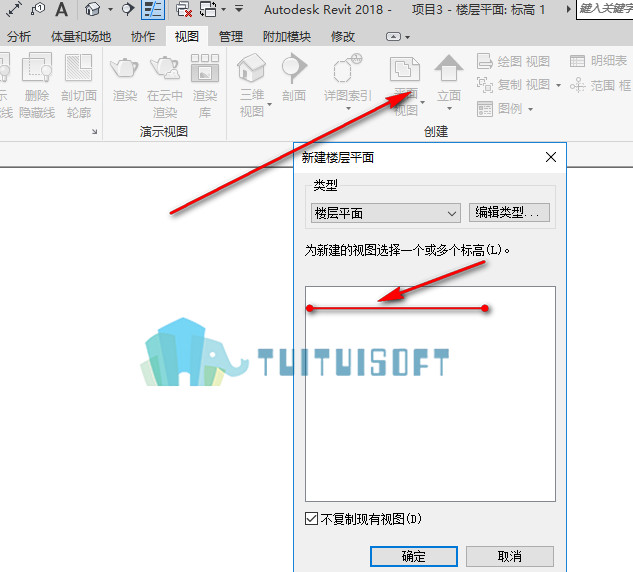Screen dimensions: 633x572
Task: Switch to the 附加模块 ribbon tab
Action: click(287, 37)
